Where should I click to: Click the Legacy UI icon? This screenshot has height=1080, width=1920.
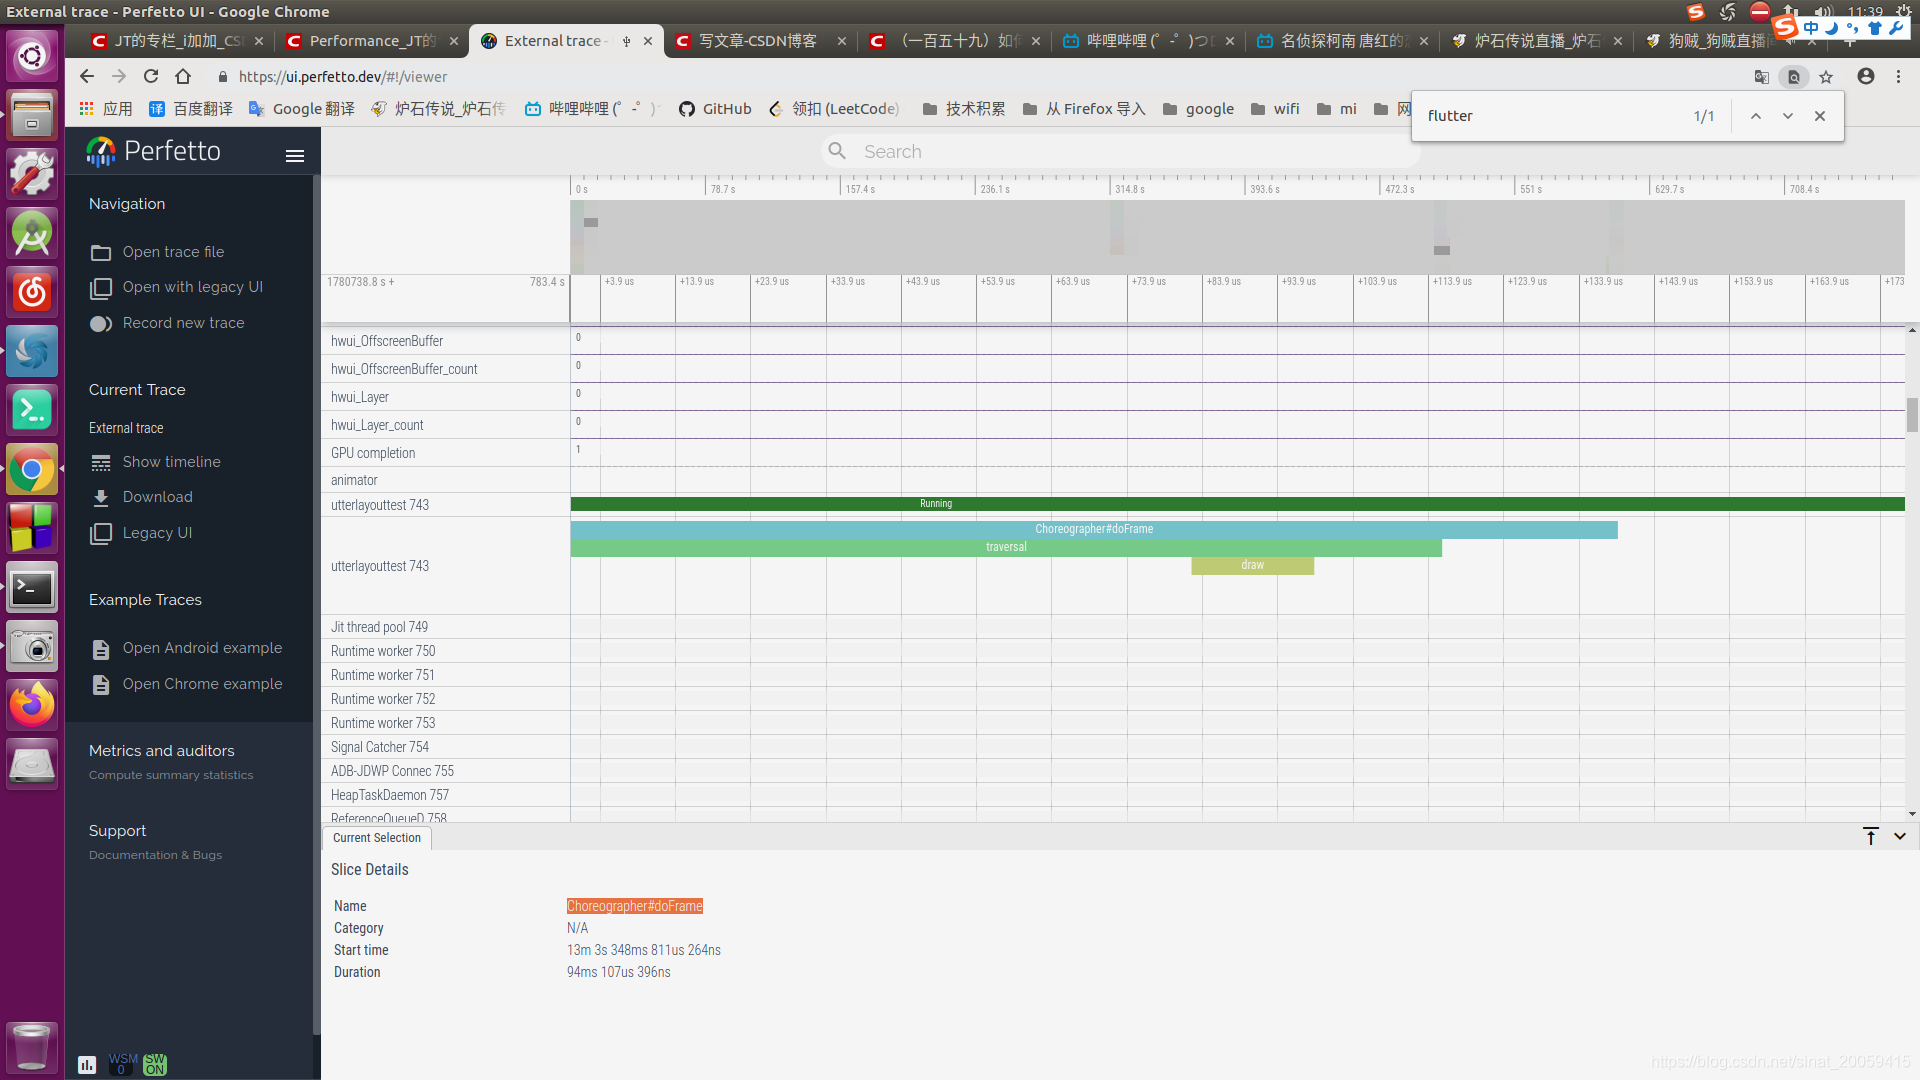[101, 534]
